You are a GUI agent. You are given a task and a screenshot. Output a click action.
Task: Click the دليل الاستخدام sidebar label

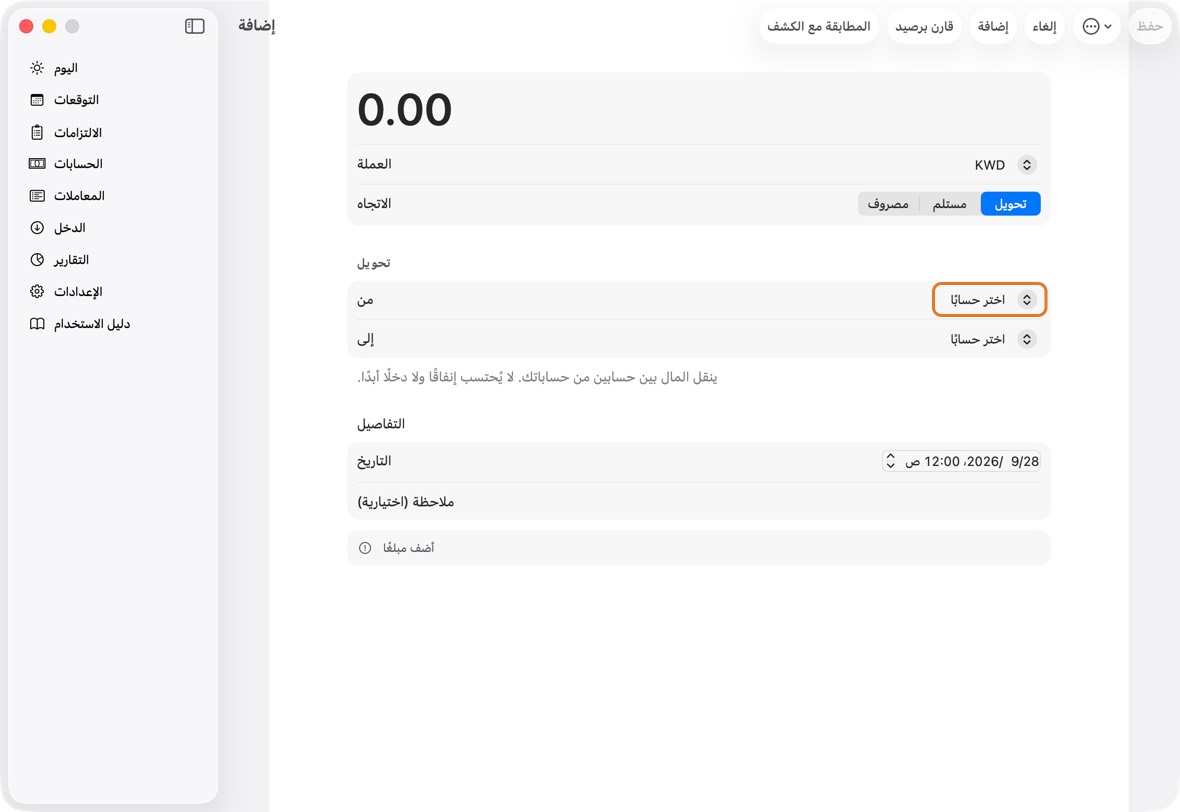click(x=92, y=324)
